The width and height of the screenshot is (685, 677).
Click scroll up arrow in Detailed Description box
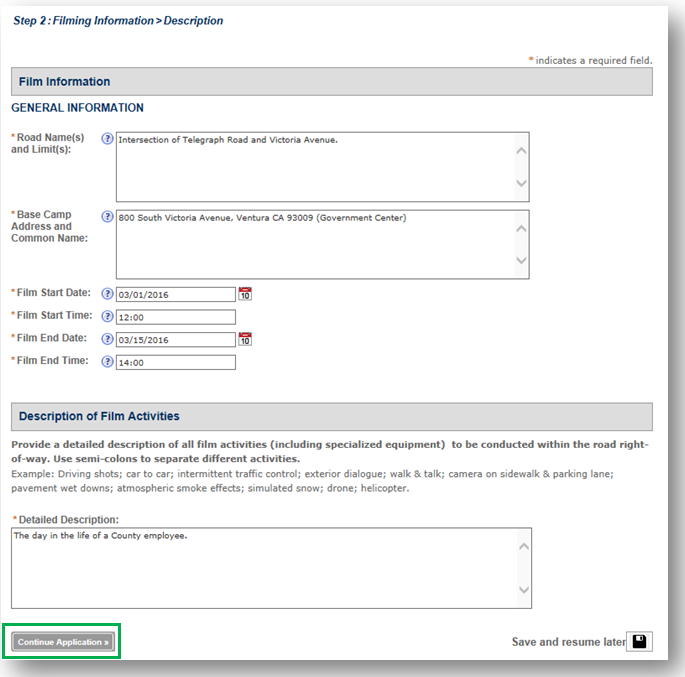click(x=523, y=546)
